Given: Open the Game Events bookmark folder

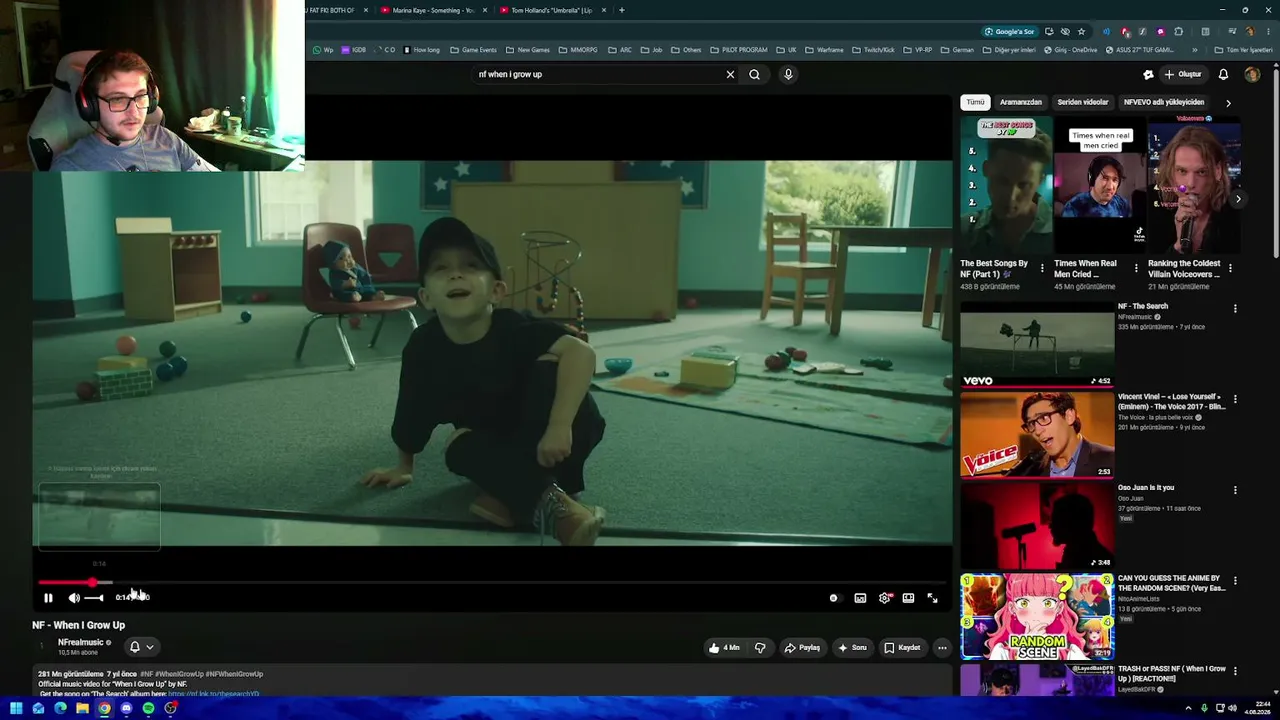Looking at the screenshot, I should (472, 50).
